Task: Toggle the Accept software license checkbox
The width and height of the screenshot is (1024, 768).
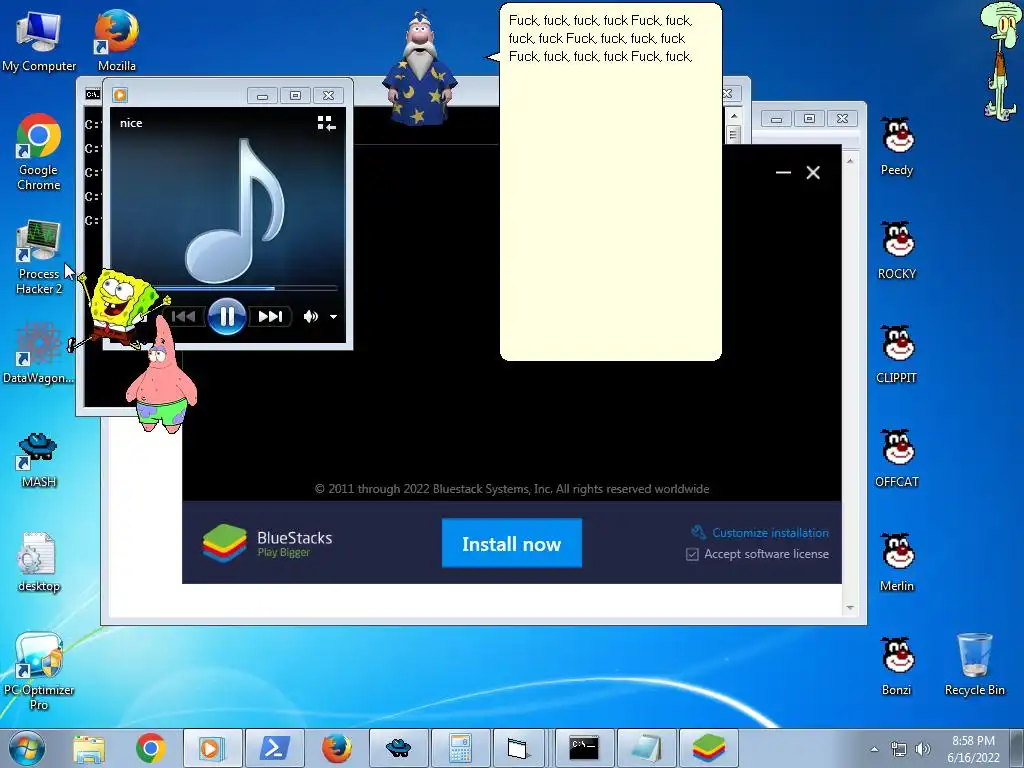Action: pos(692,554)
